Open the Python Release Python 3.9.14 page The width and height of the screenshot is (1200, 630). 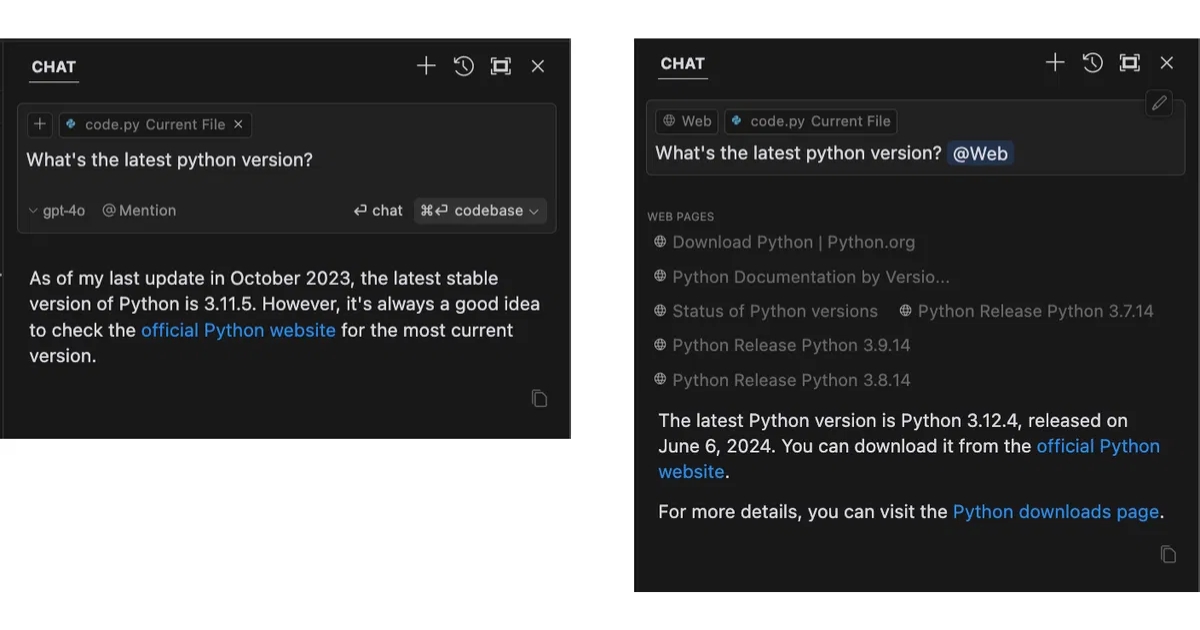pyautogui.click(x=790, y=345)
